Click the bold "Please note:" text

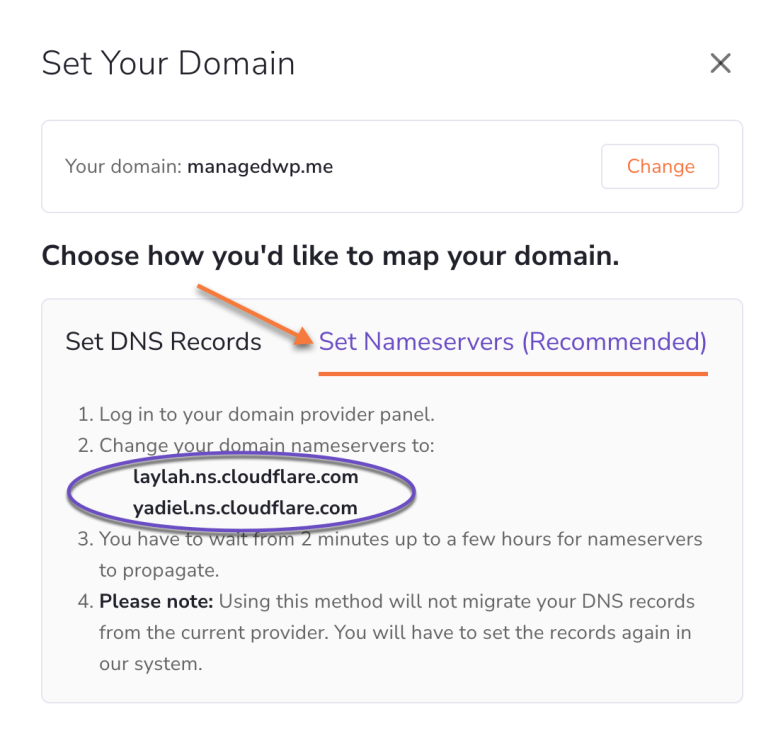[156, 601]
